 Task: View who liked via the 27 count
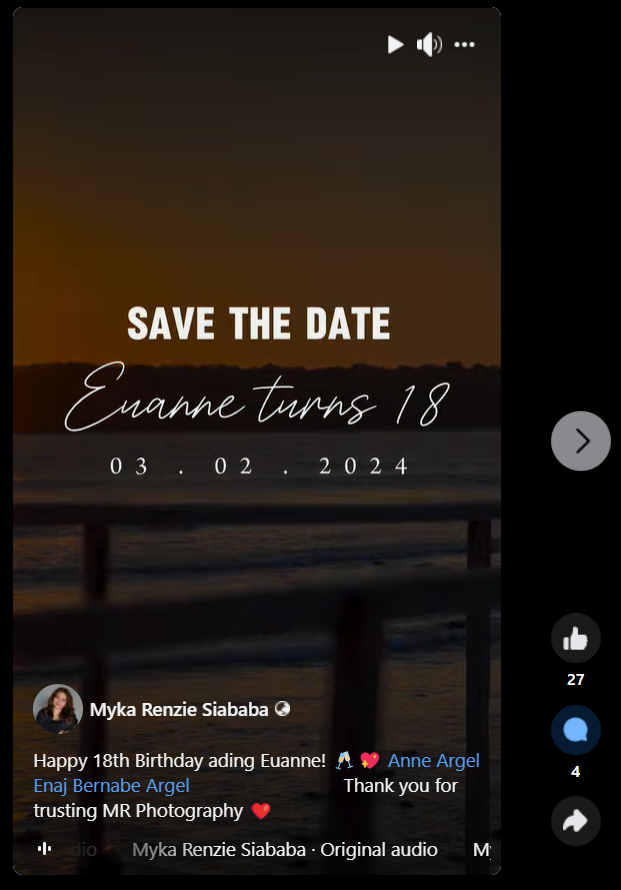[576, 679]
